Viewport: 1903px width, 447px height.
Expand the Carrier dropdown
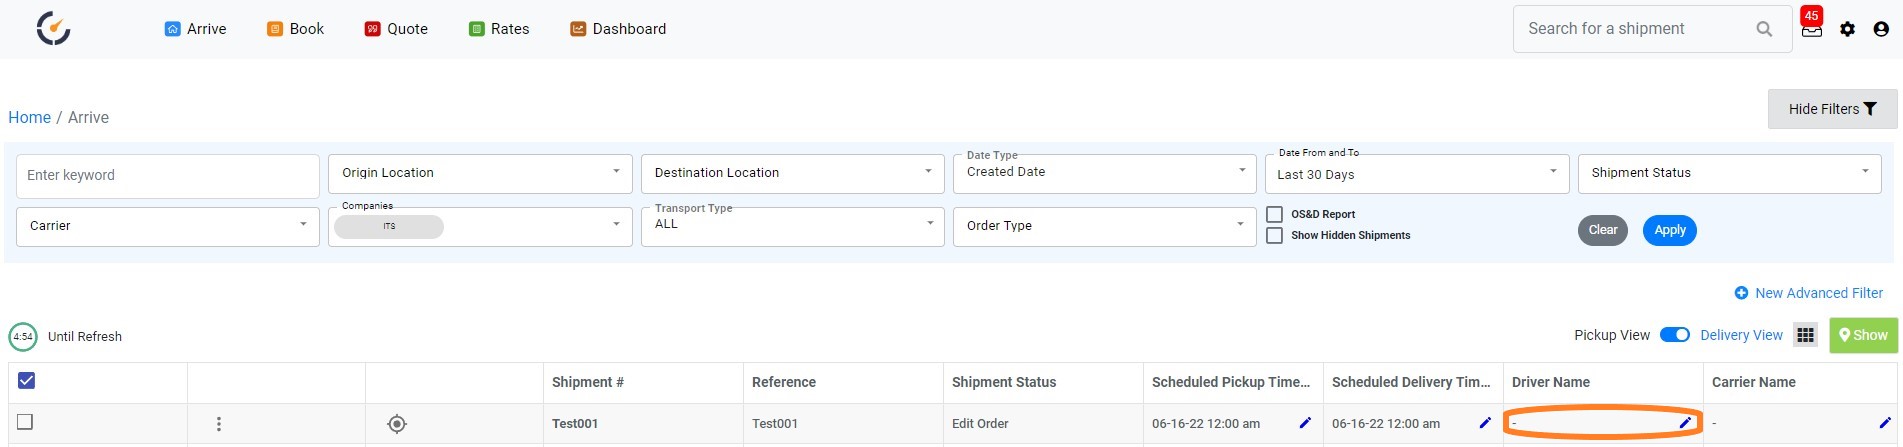click(x=168, y=226)
